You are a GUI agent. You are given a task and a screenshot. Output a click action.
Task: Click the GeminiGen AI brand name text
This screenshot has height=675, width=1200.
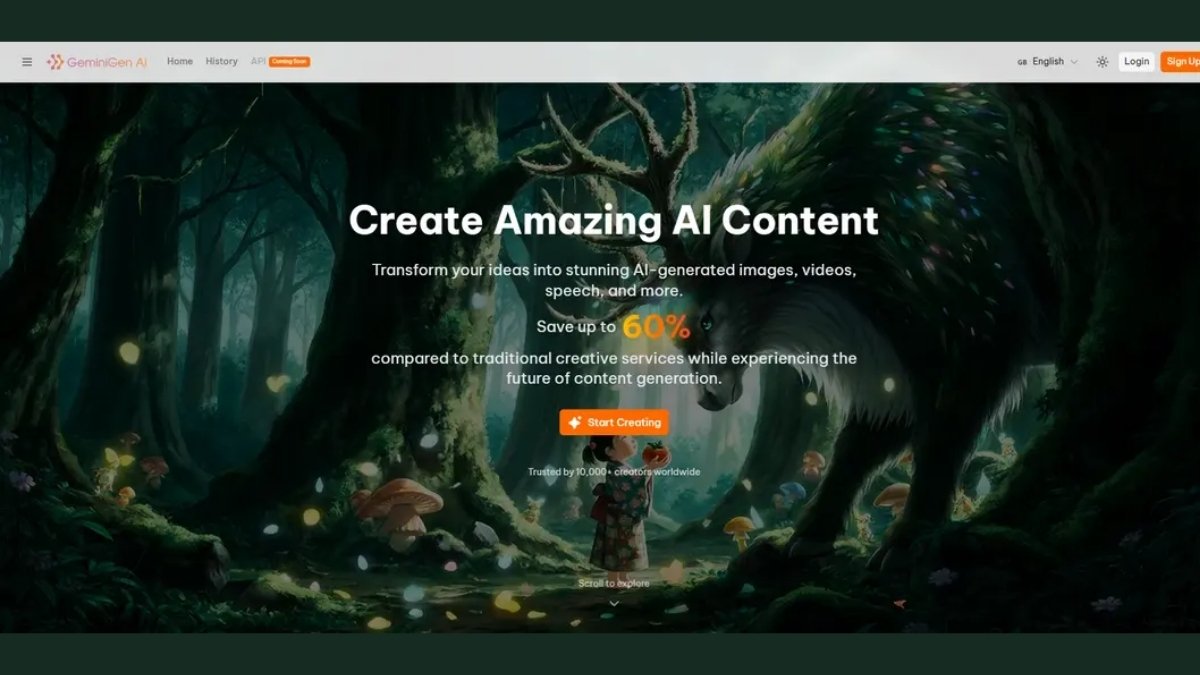(x=107, y=62)
